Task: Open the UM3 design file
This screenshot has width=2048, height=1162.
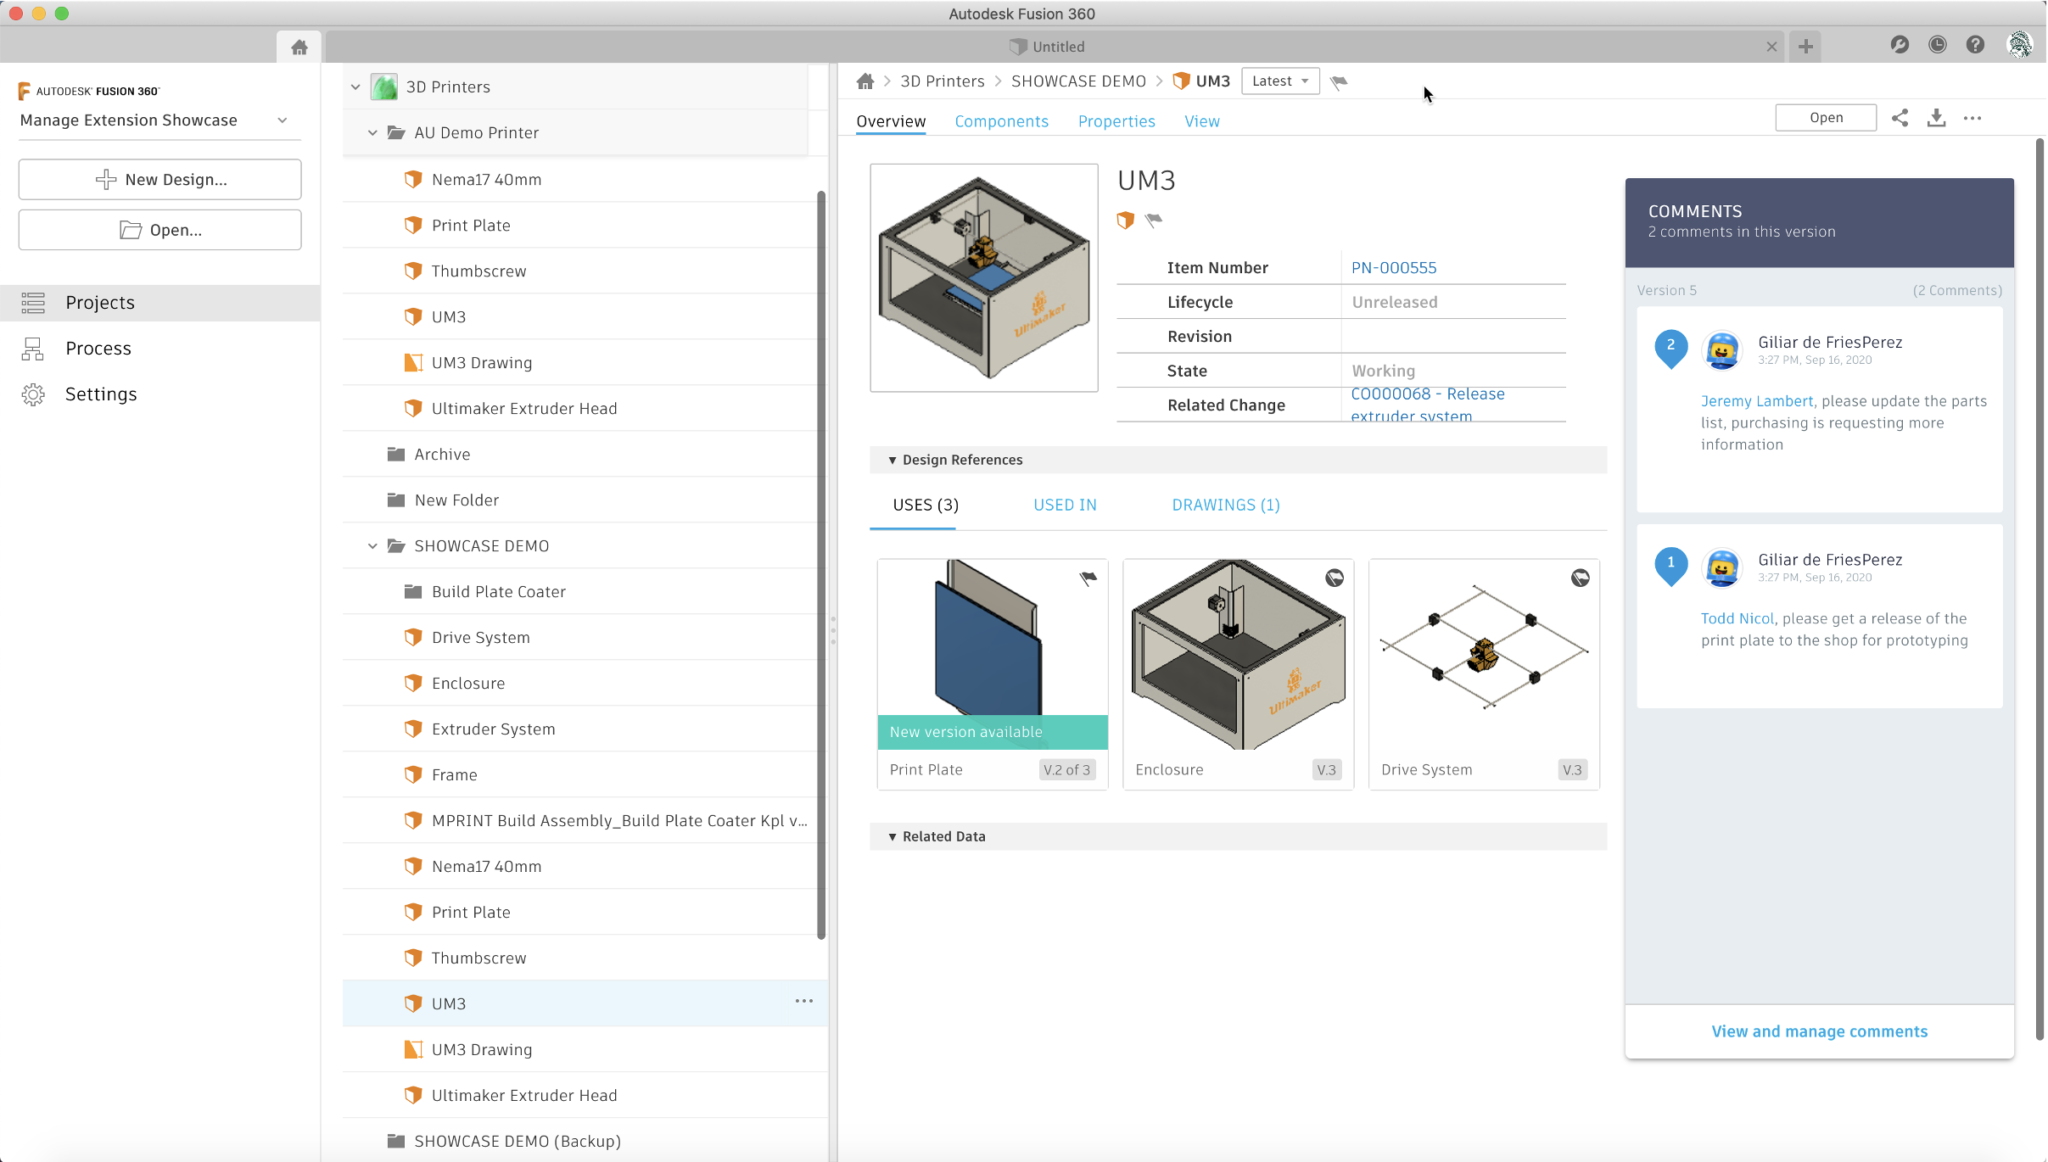Action: (1824, 117)
